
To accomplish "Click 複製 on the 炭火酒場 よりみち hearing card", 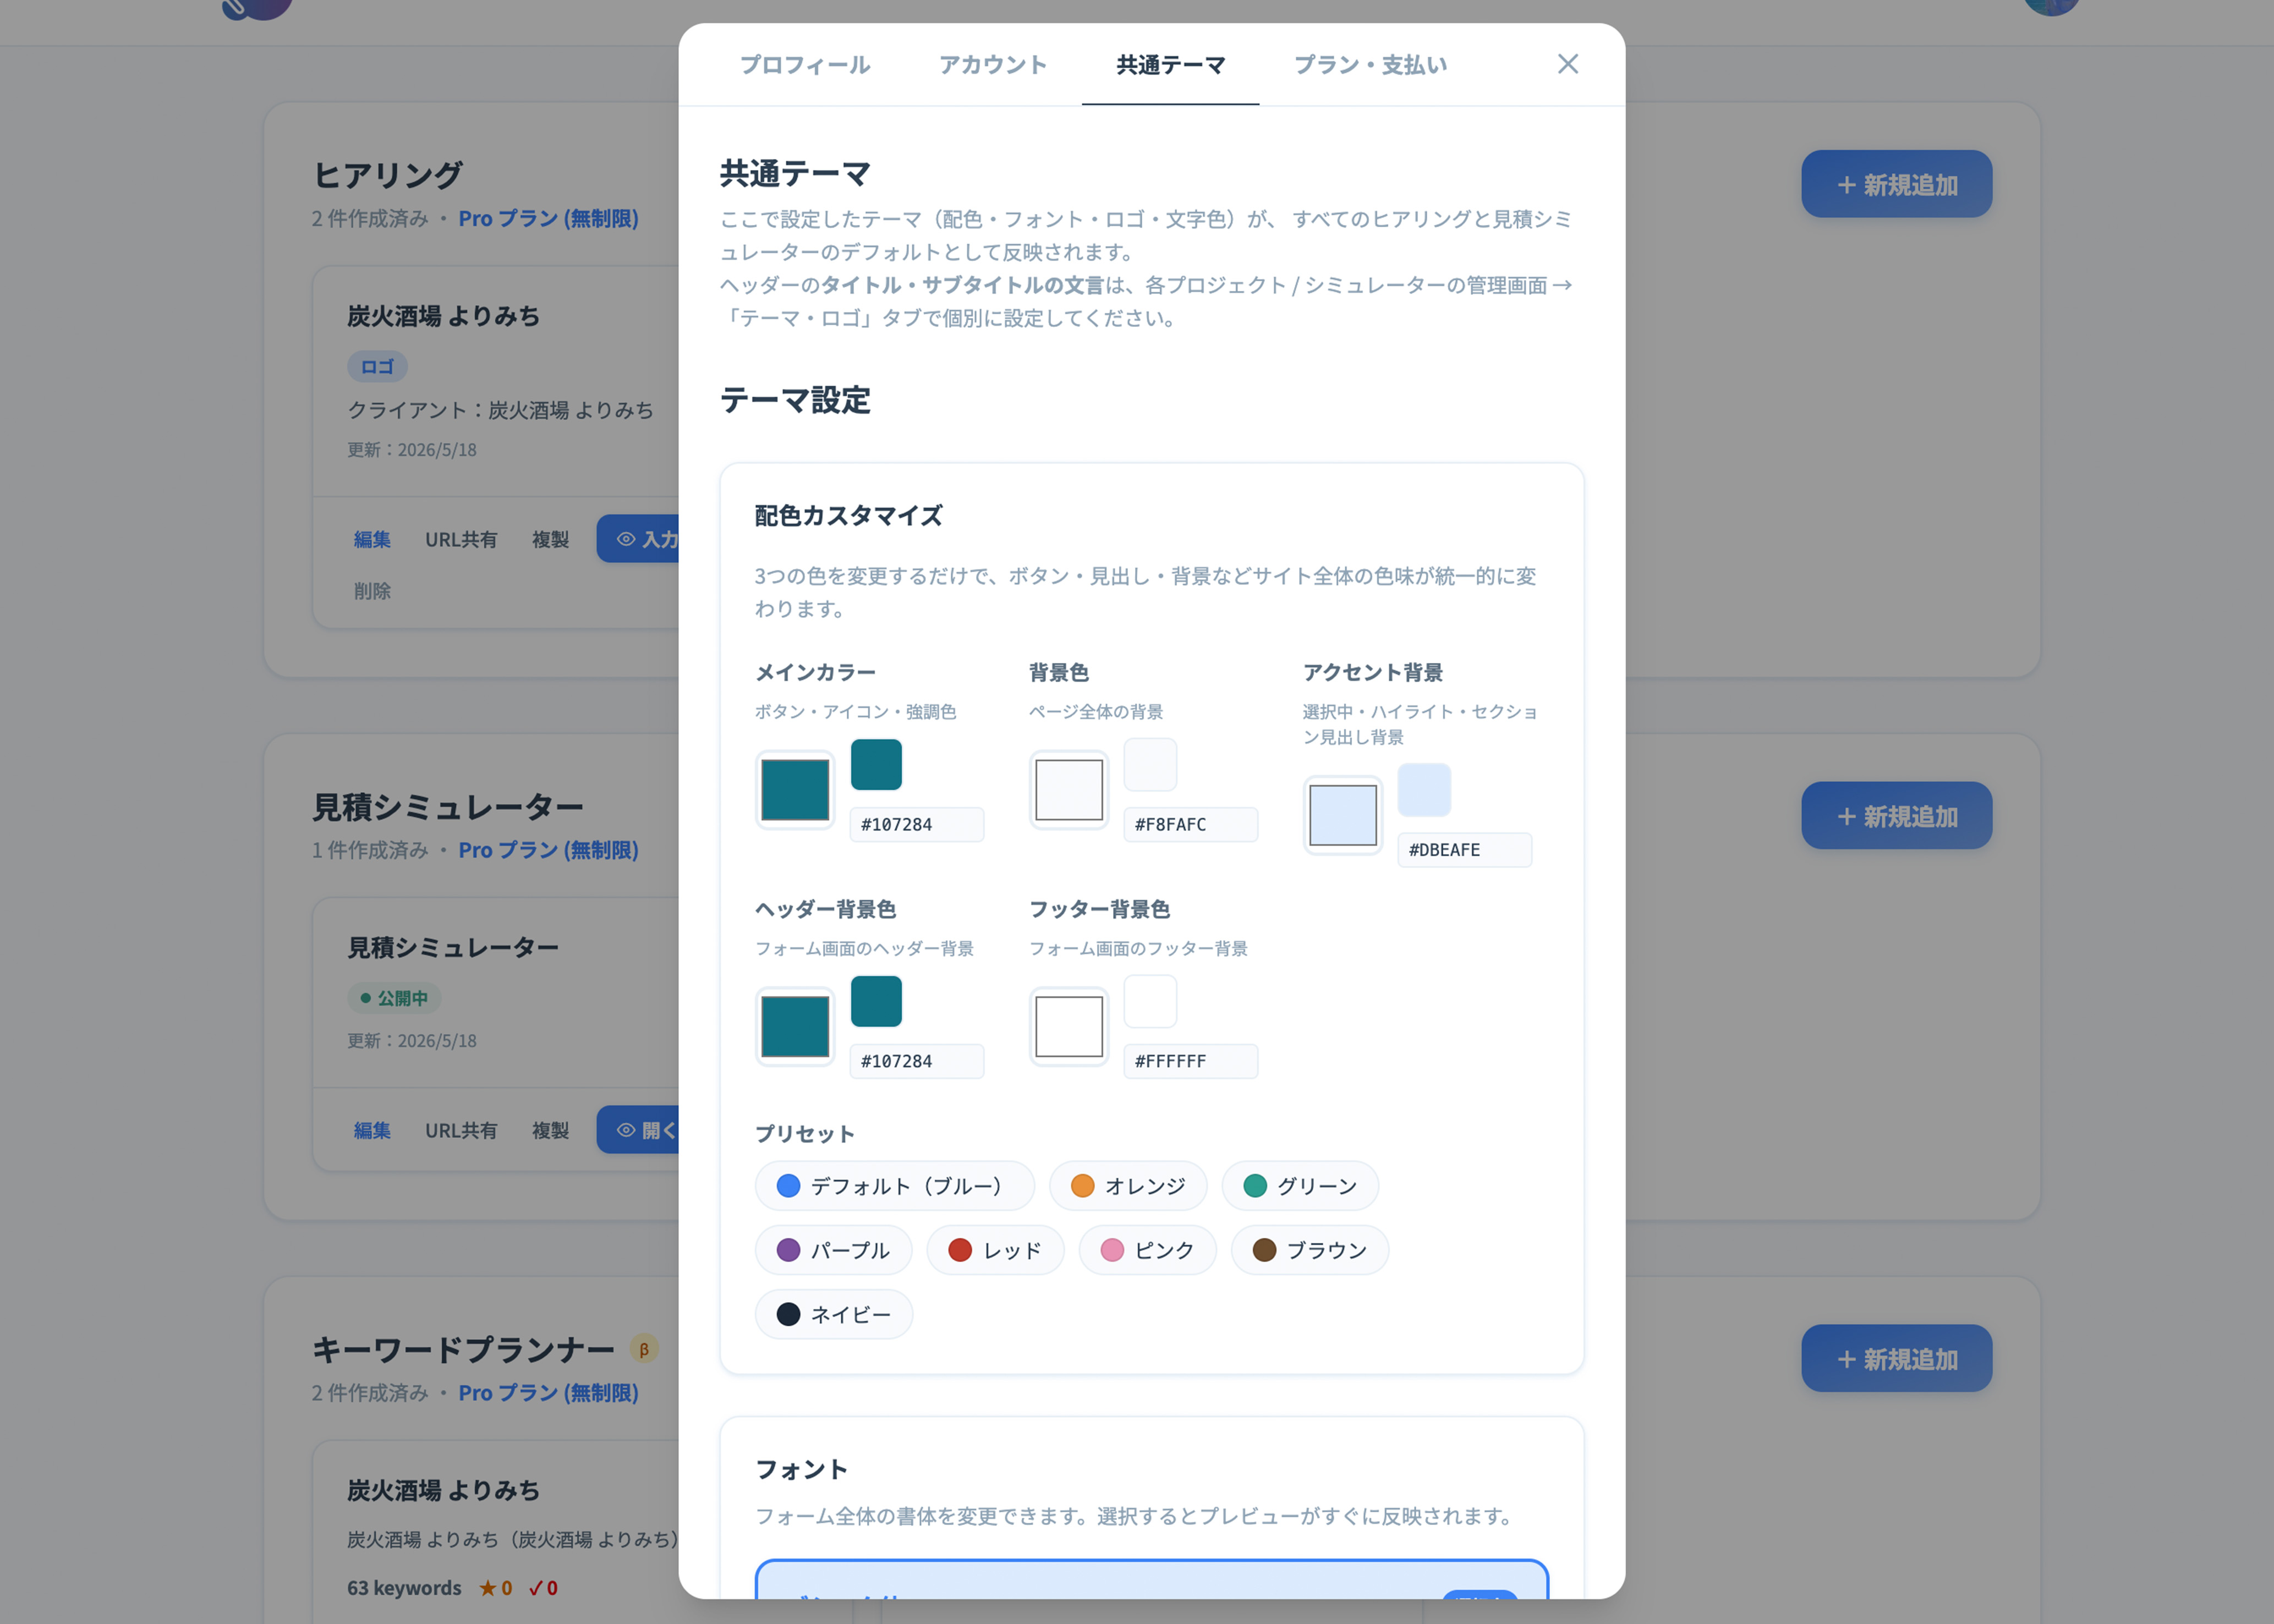I will click(x=550, y=539).
